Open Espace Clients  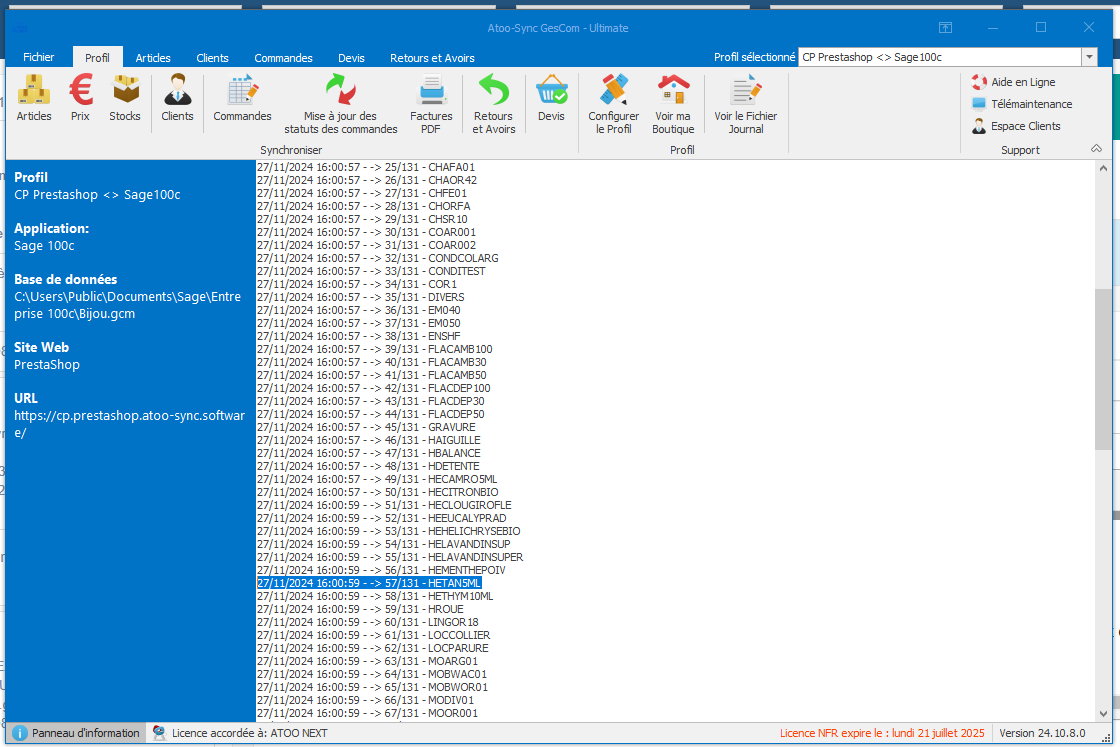pyautogui.click(x=1016, y=126)
